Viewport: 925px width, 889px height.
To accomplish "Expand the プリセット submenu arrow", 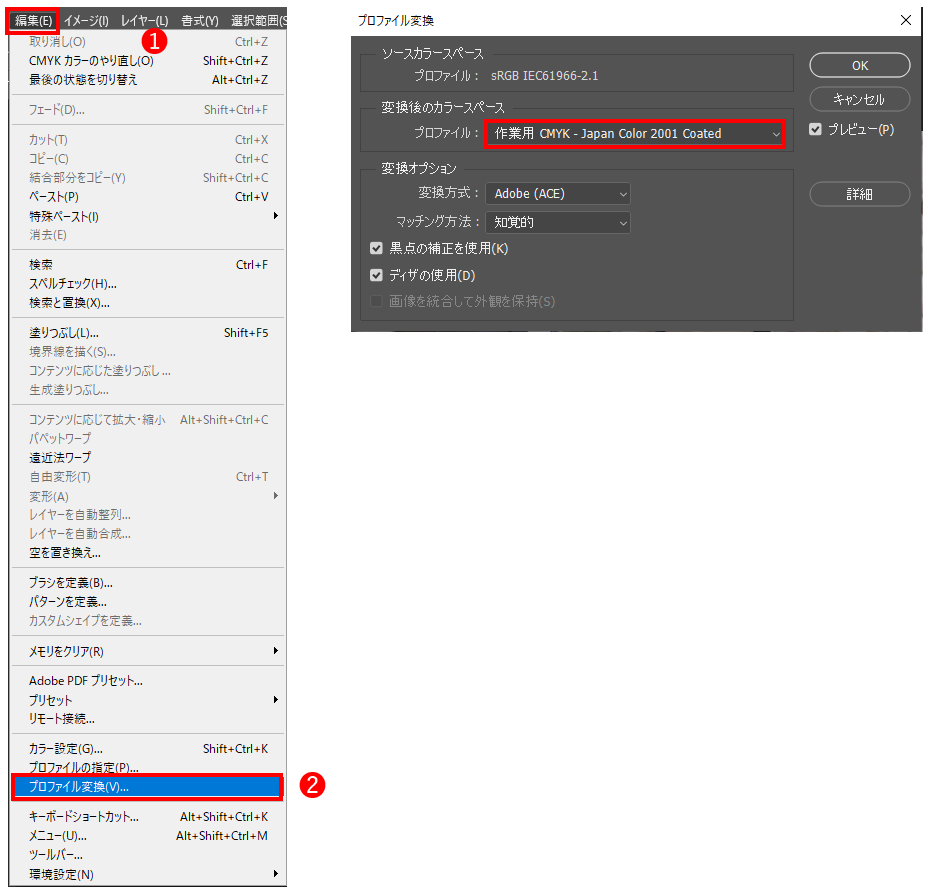I will click(275, 700).
